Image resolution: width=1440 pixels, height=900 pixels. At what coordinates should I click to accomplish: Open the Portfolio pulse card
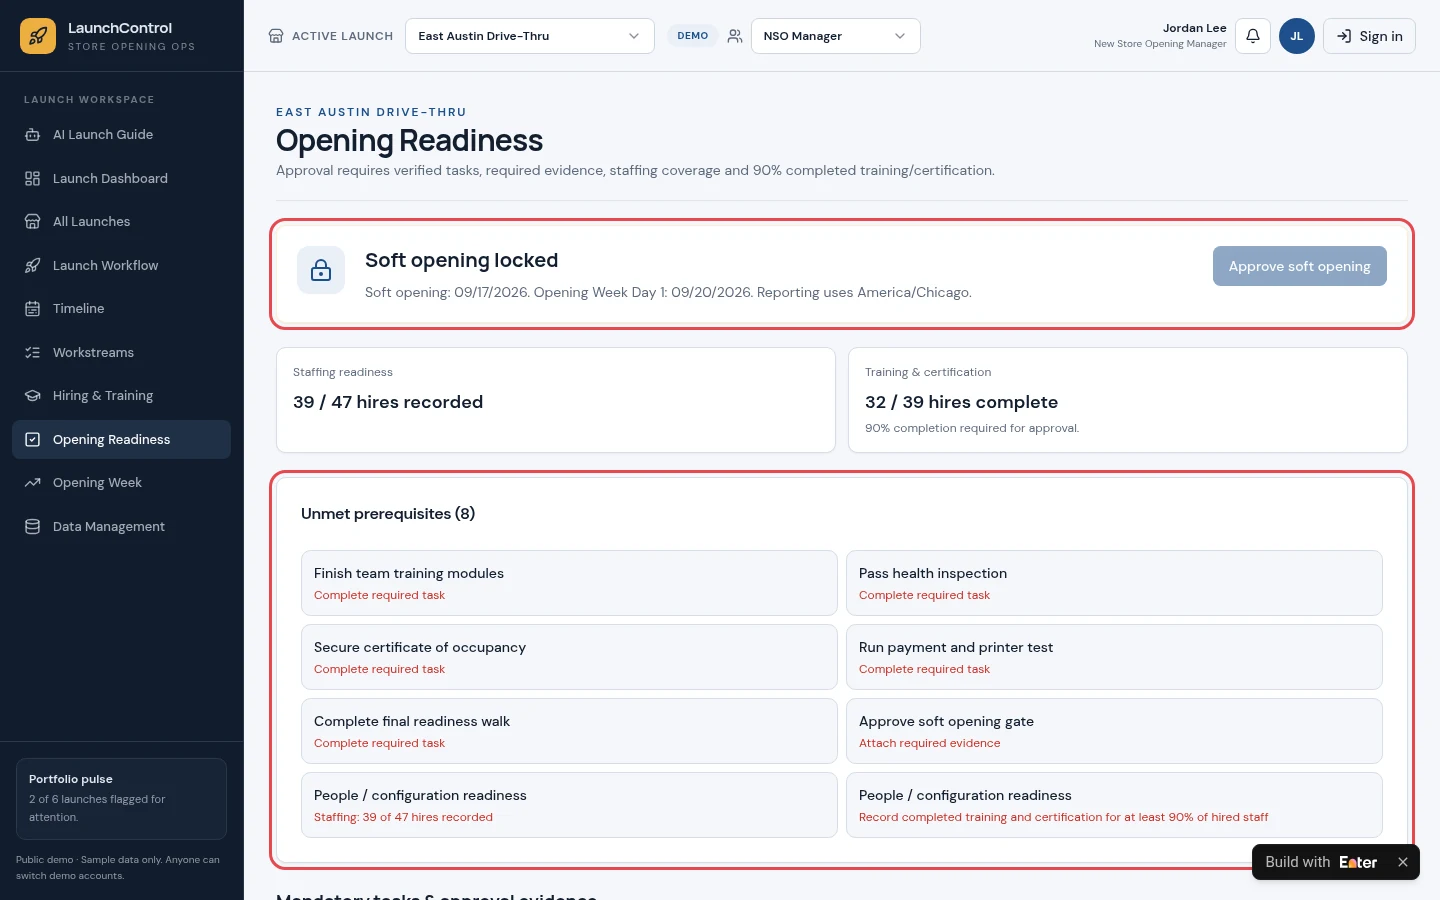click(121, 799)
